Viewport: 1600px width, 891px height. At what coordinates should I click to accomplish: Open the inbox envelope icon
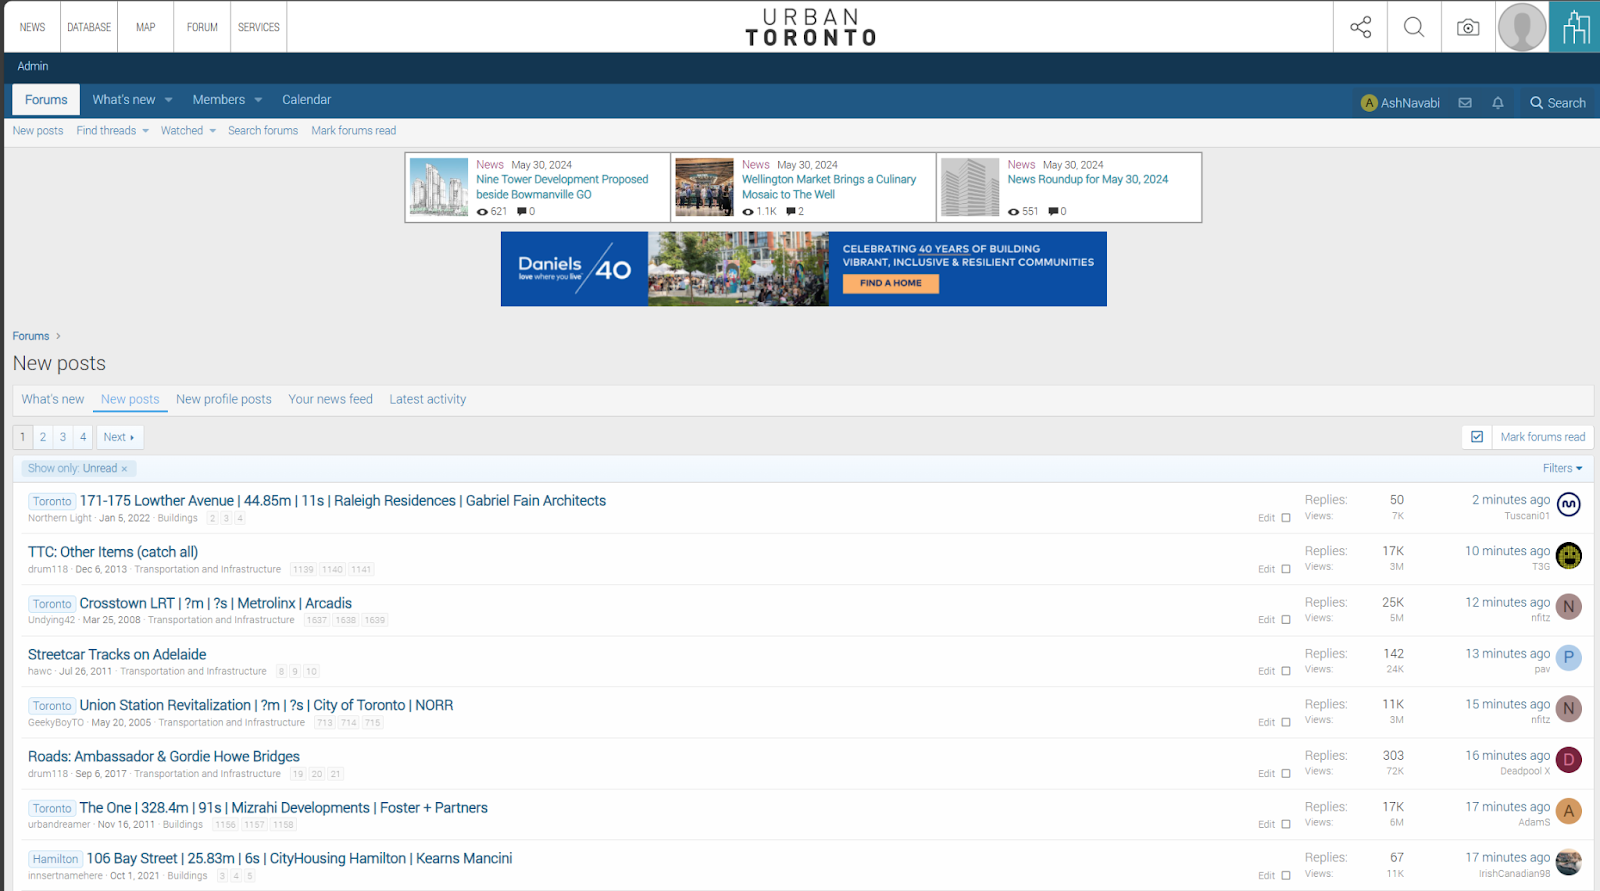[1465, 103]
